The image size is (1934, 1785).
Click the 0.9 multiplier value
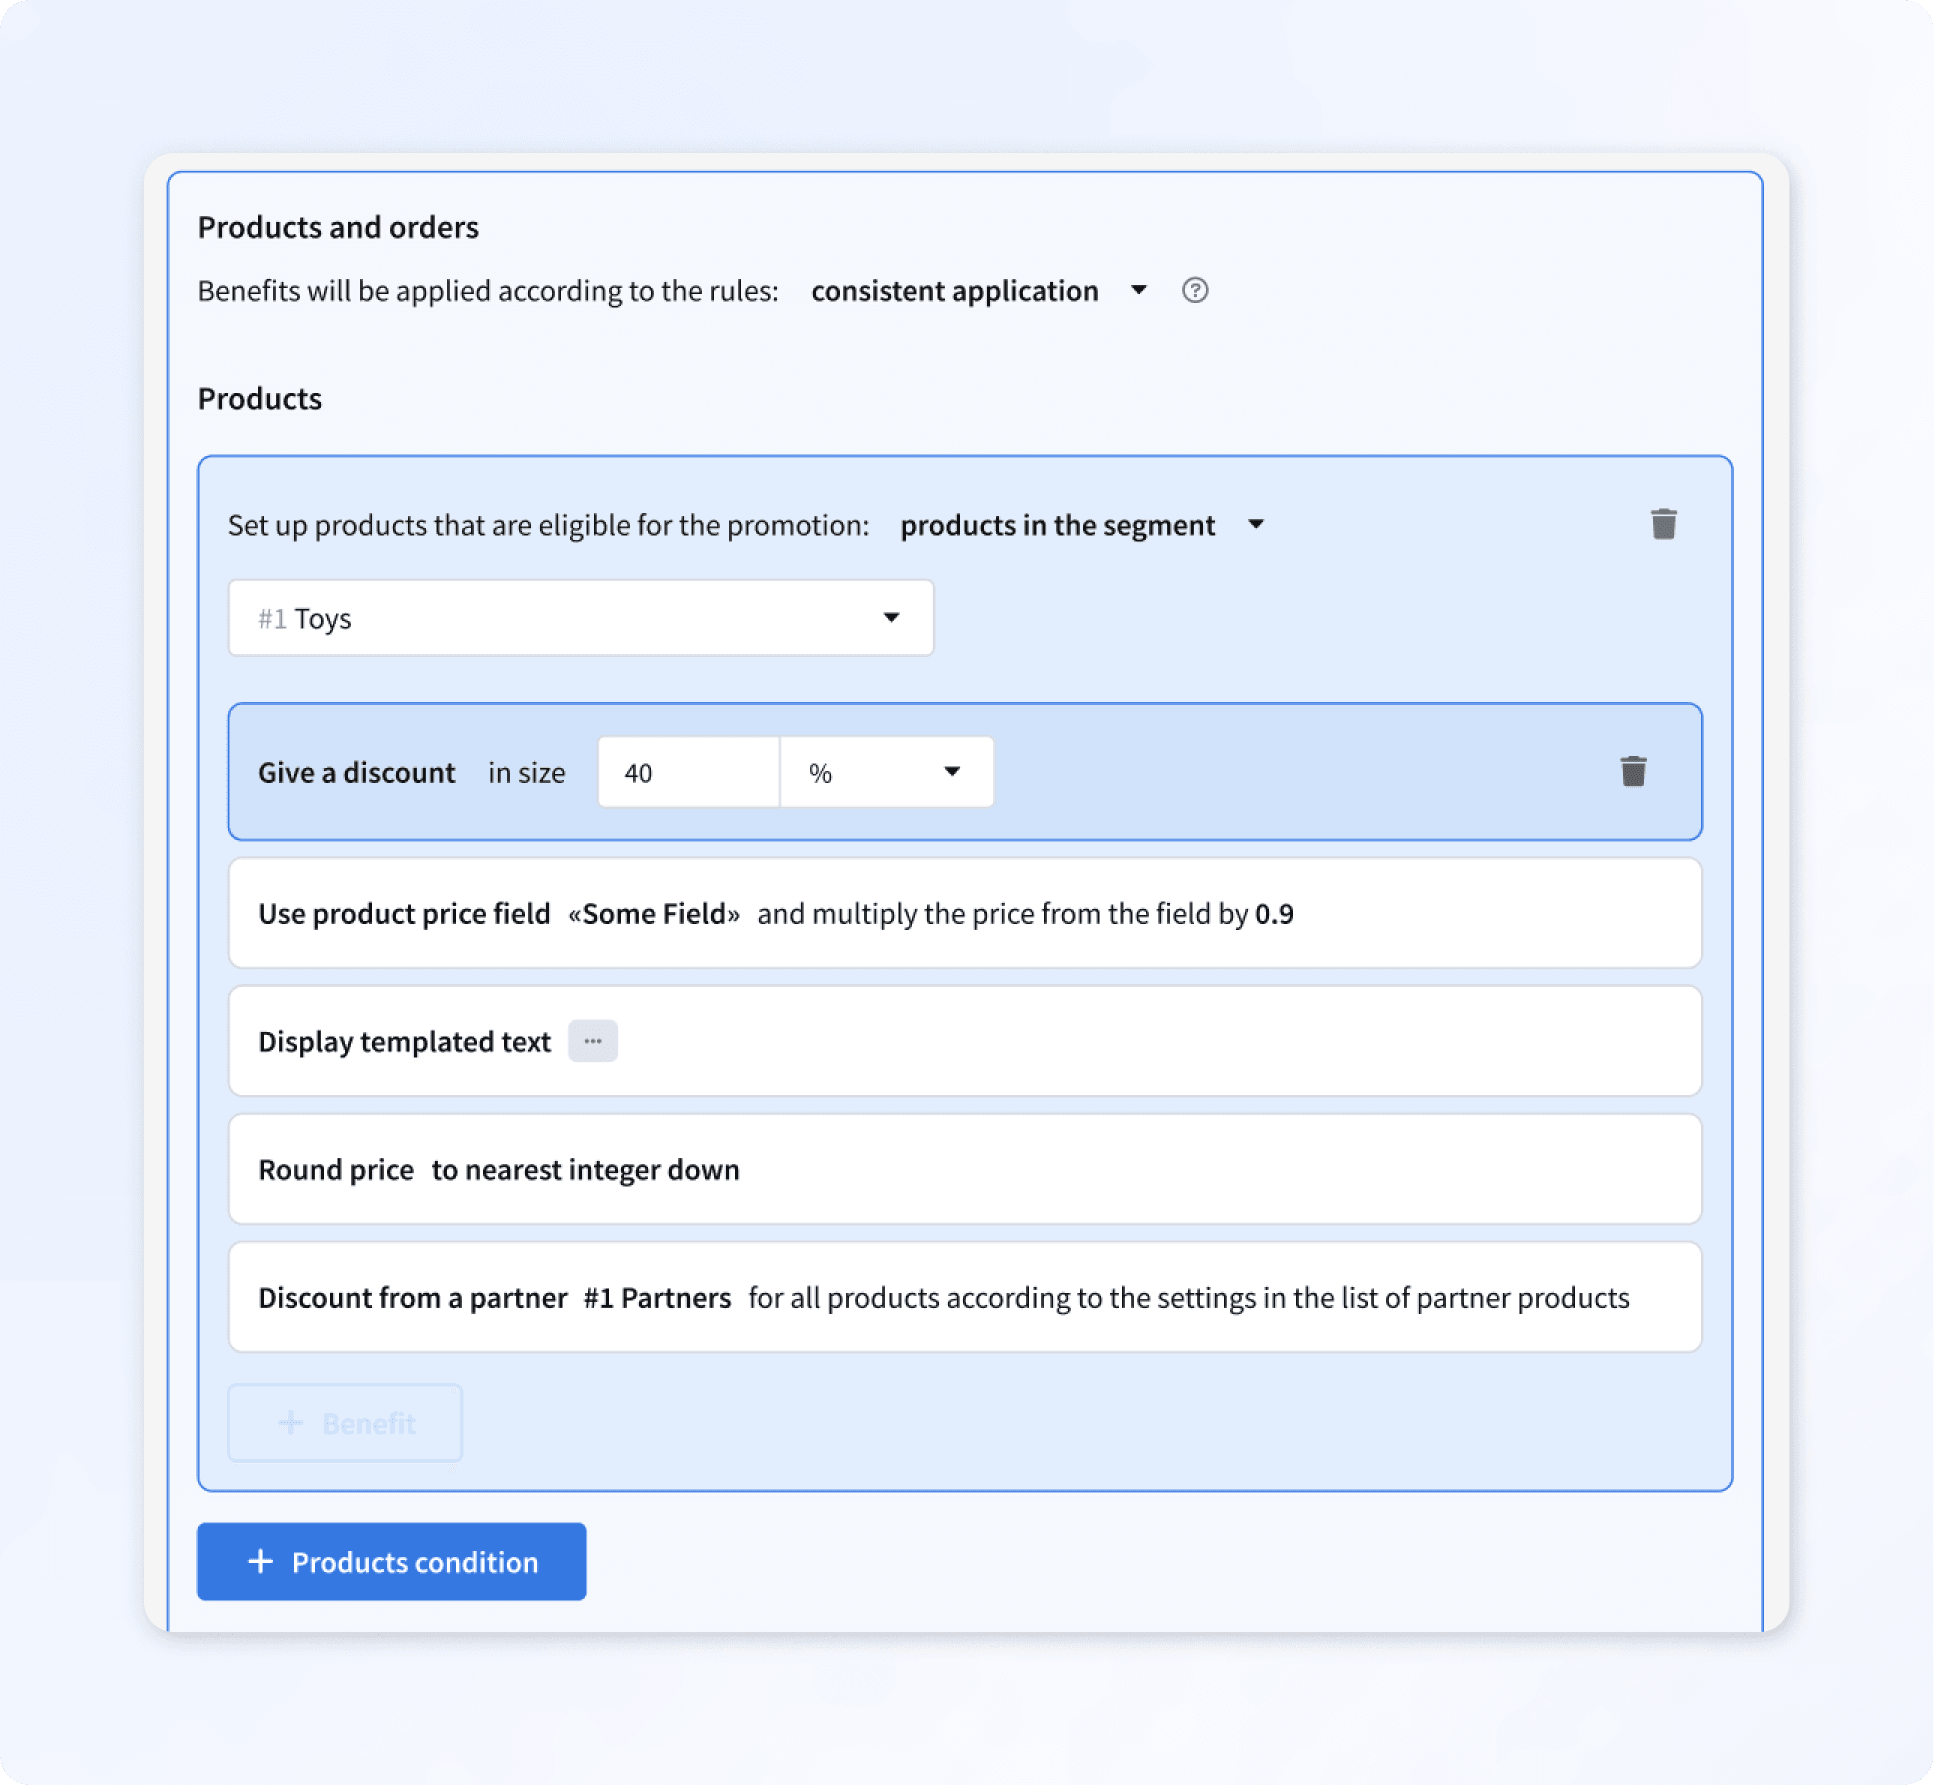point(1274,914)
